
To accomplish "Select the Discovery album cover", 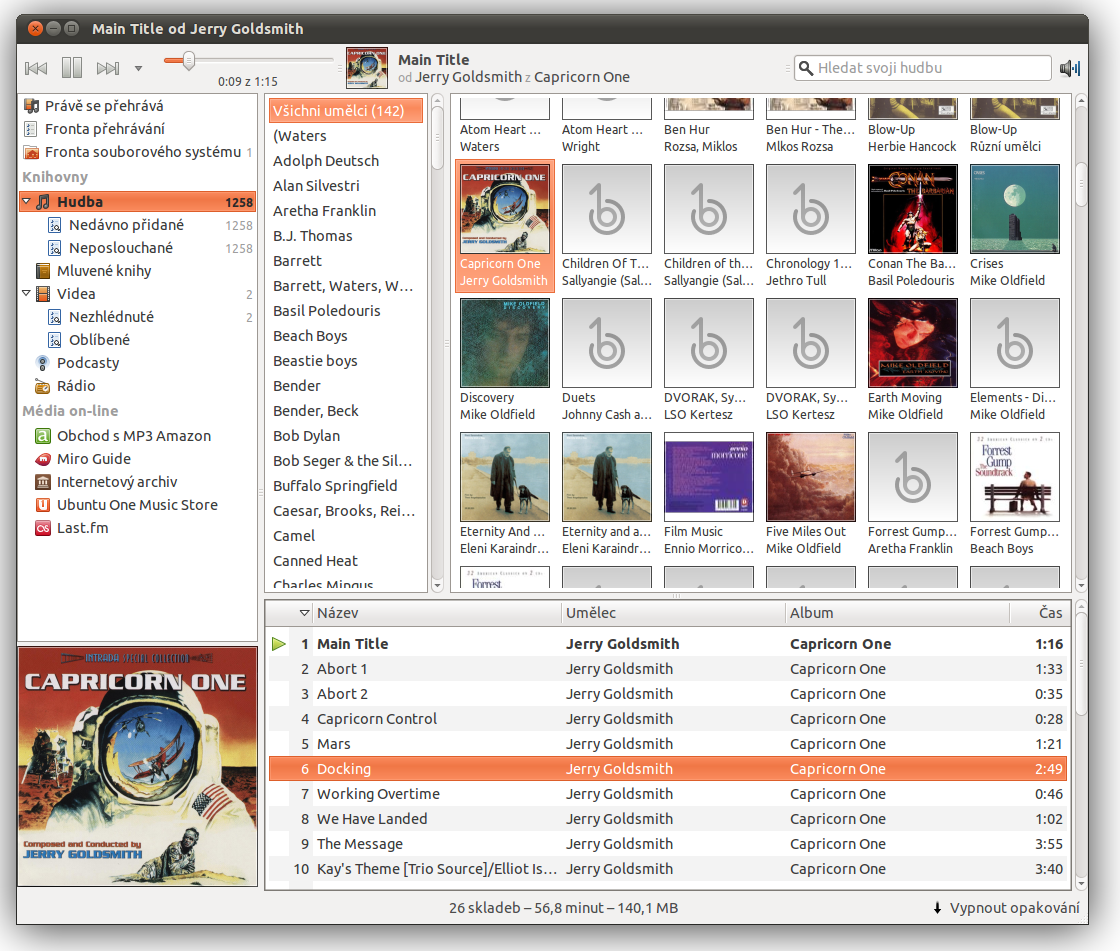I will [x=504, y=343].
